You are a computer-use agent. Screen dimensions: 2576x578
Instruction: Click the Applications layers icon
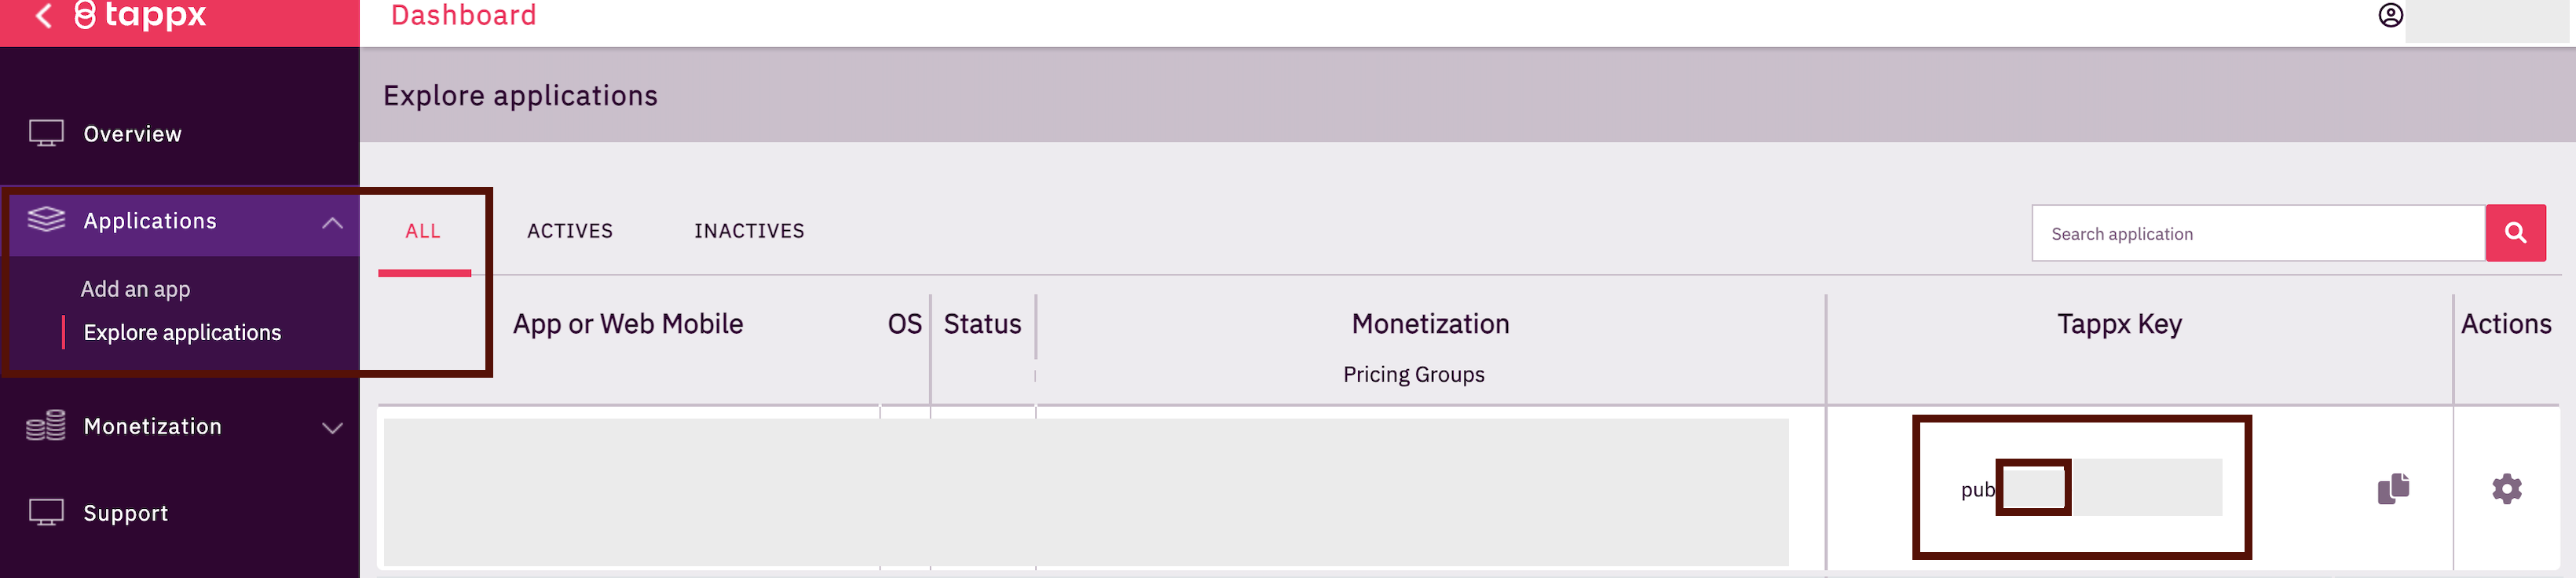[x=46, y=220]
